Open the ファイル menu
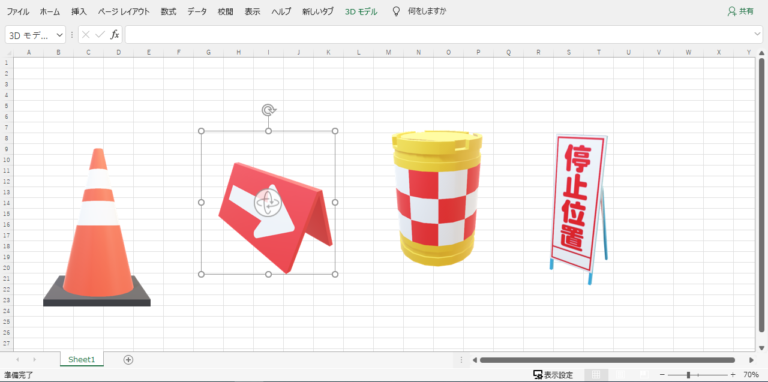 18,12
